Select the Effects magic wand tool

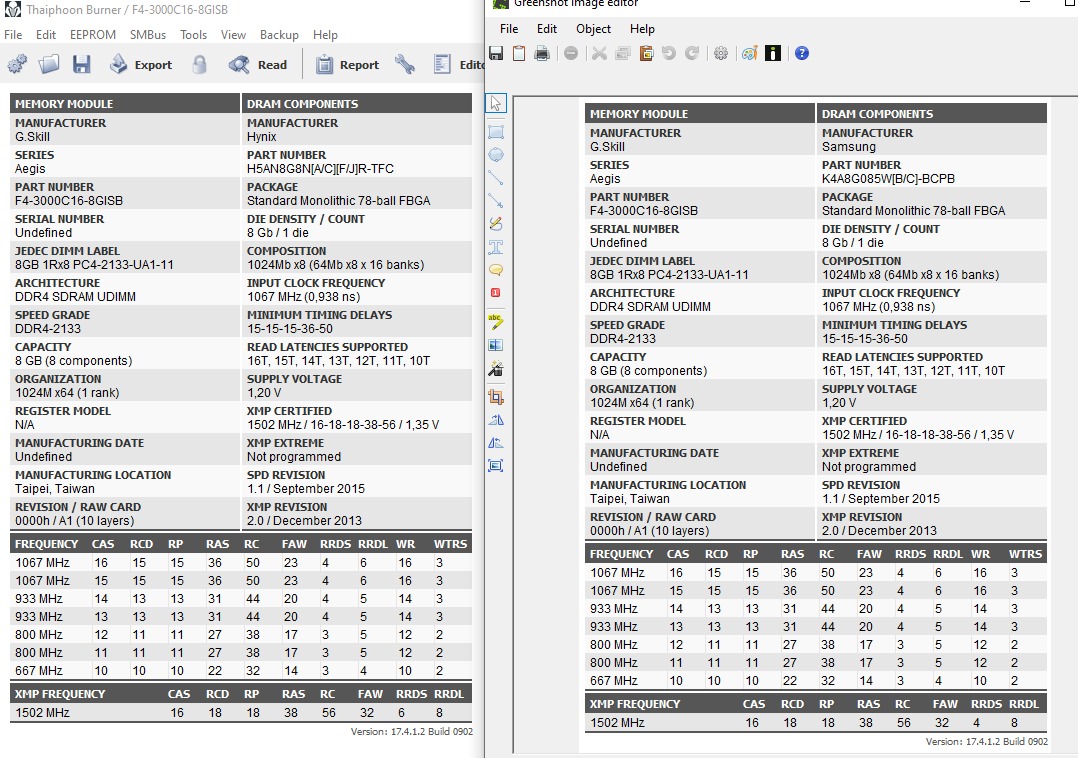click(496, 368)
